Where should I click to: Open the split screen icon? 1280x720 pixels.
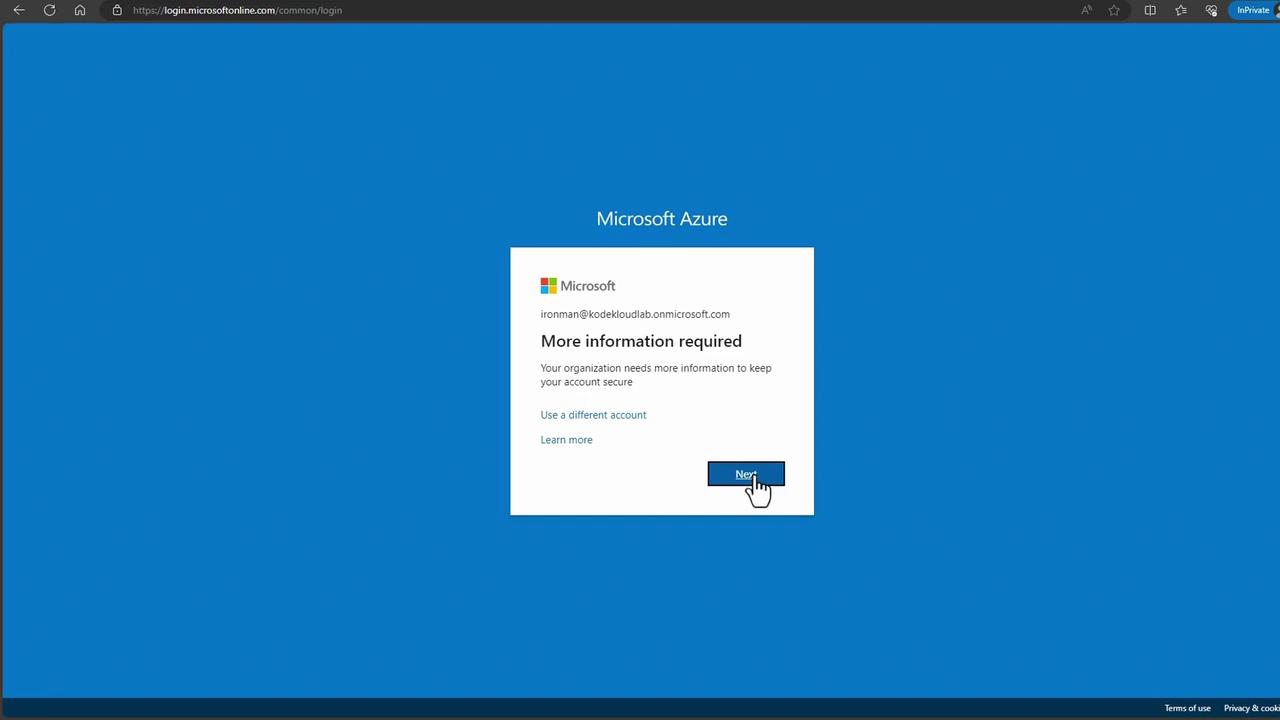[1150, 10]
